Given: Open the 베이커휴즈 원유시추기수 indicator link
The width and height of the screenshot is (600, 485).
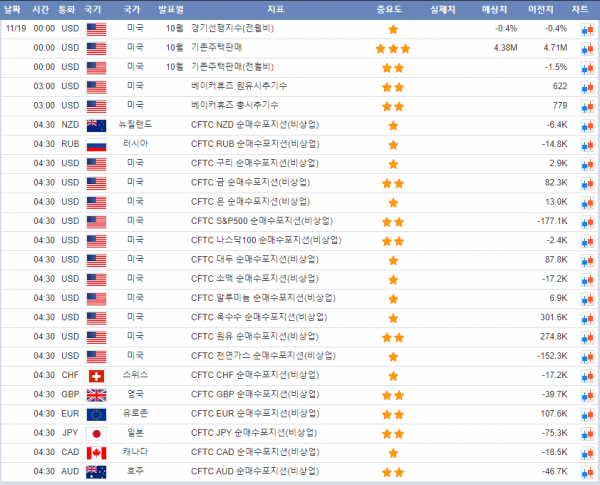Looking at the screenshot, I should (x=235, y=87).
